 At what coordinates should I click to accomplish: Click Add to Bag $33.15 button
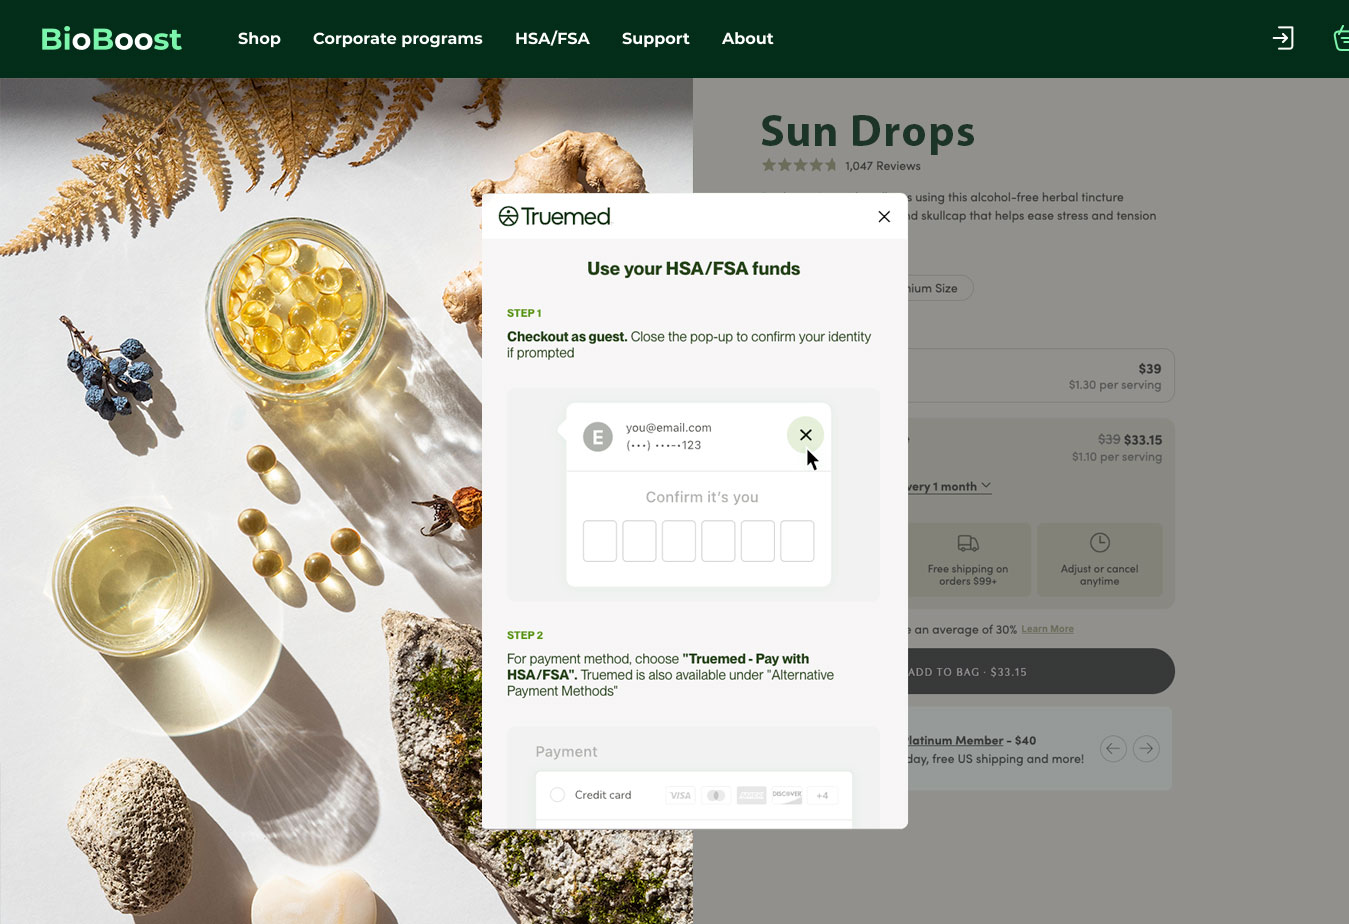pos(1040,671)
